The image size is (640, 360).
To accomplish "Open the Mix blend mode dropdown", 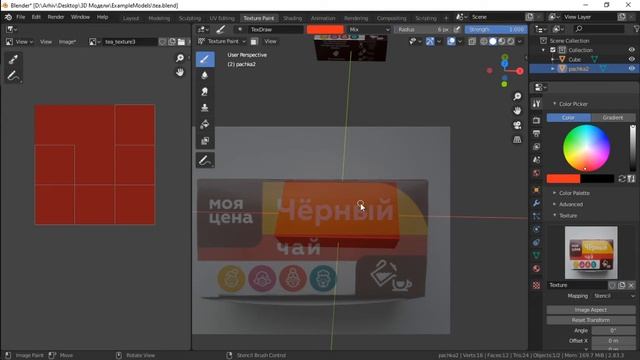I will 369,29.
